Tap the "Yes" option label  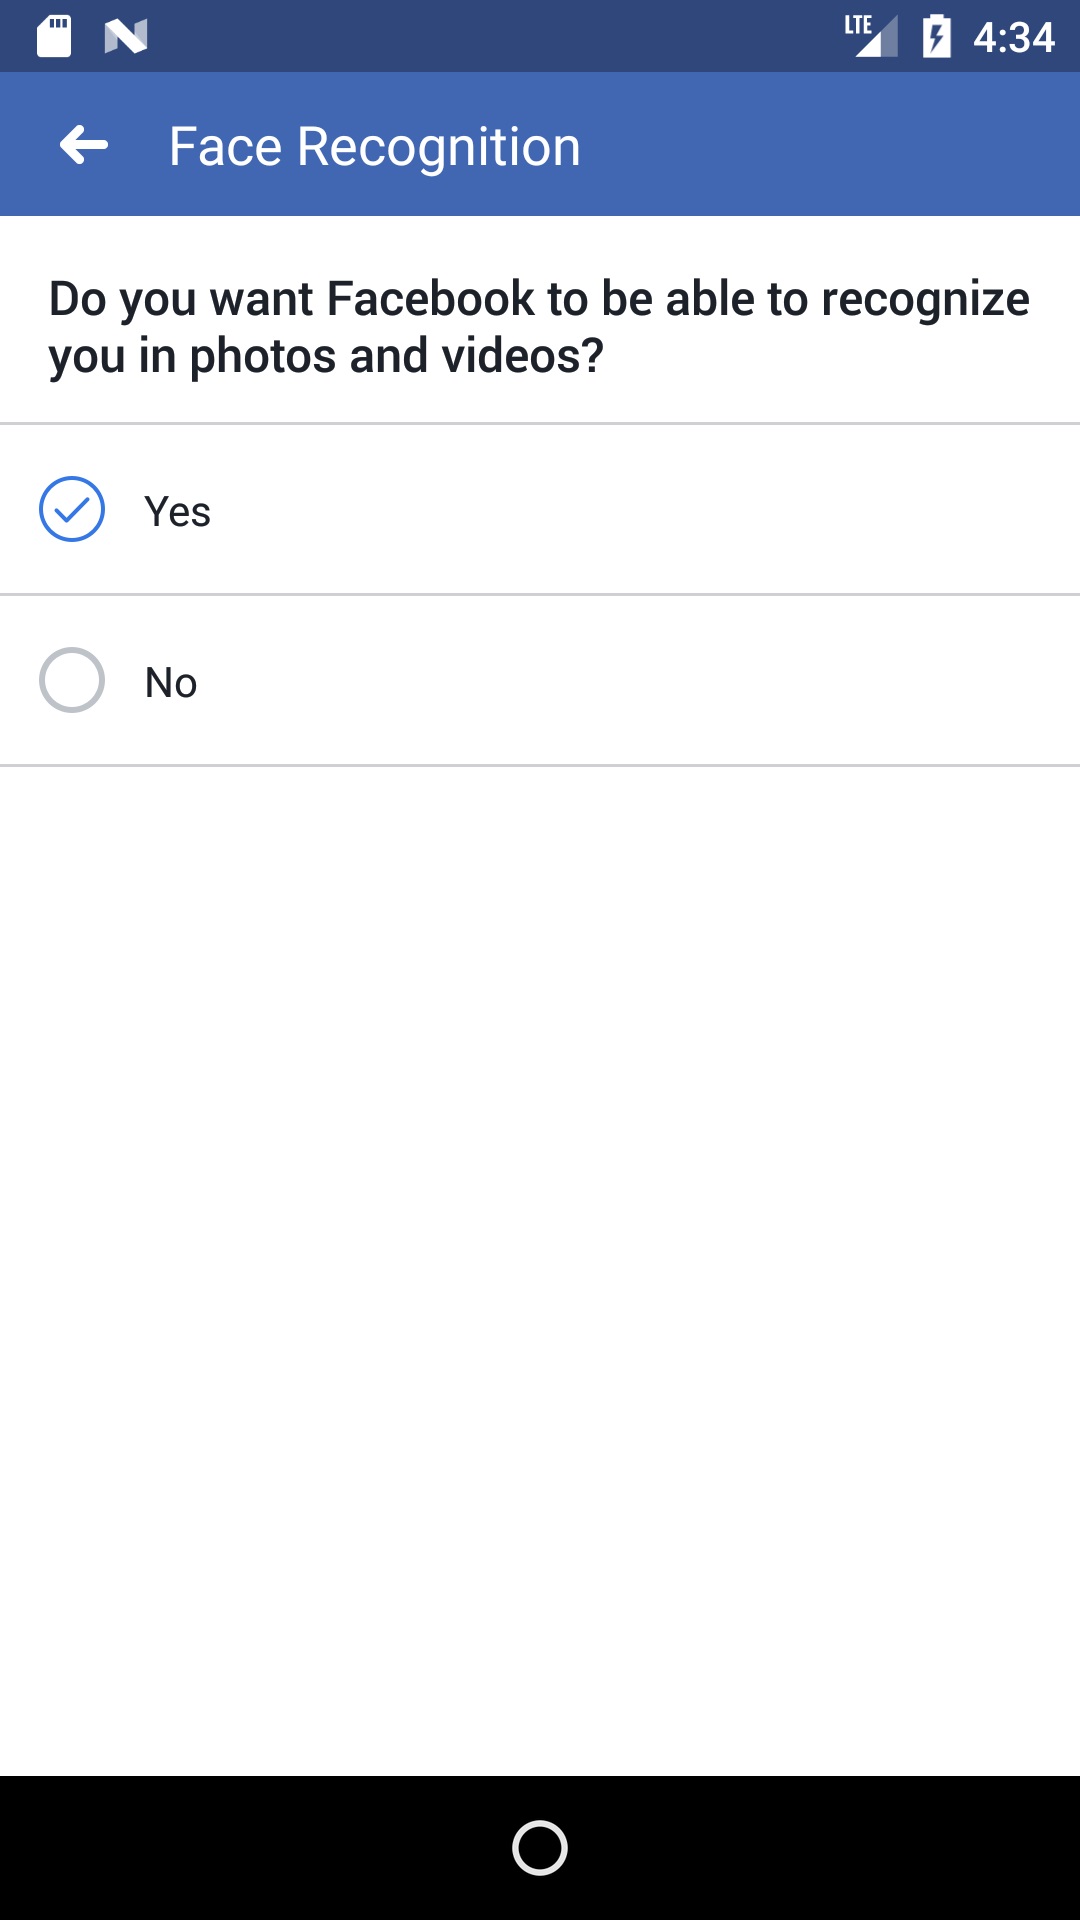(x=178, y=512)
